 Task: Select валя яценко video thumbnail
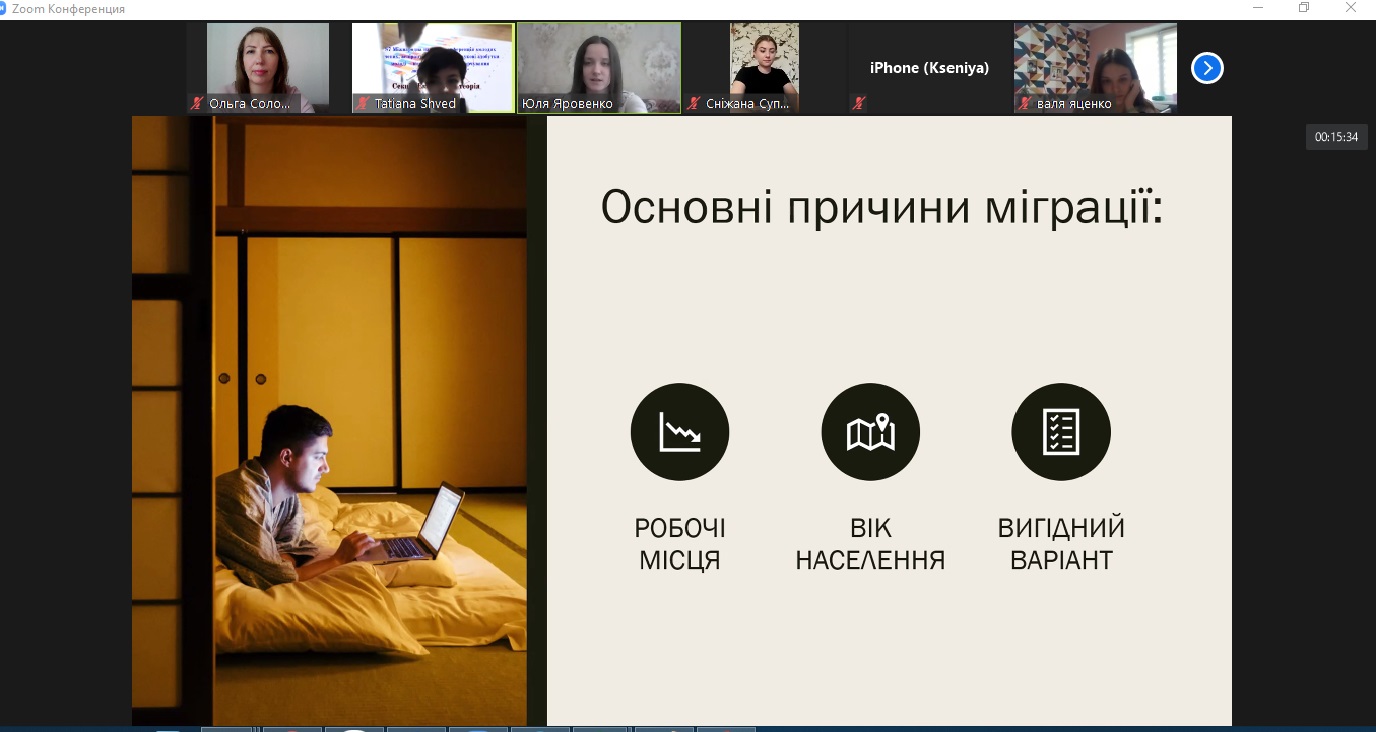[x=1095, y=68]
